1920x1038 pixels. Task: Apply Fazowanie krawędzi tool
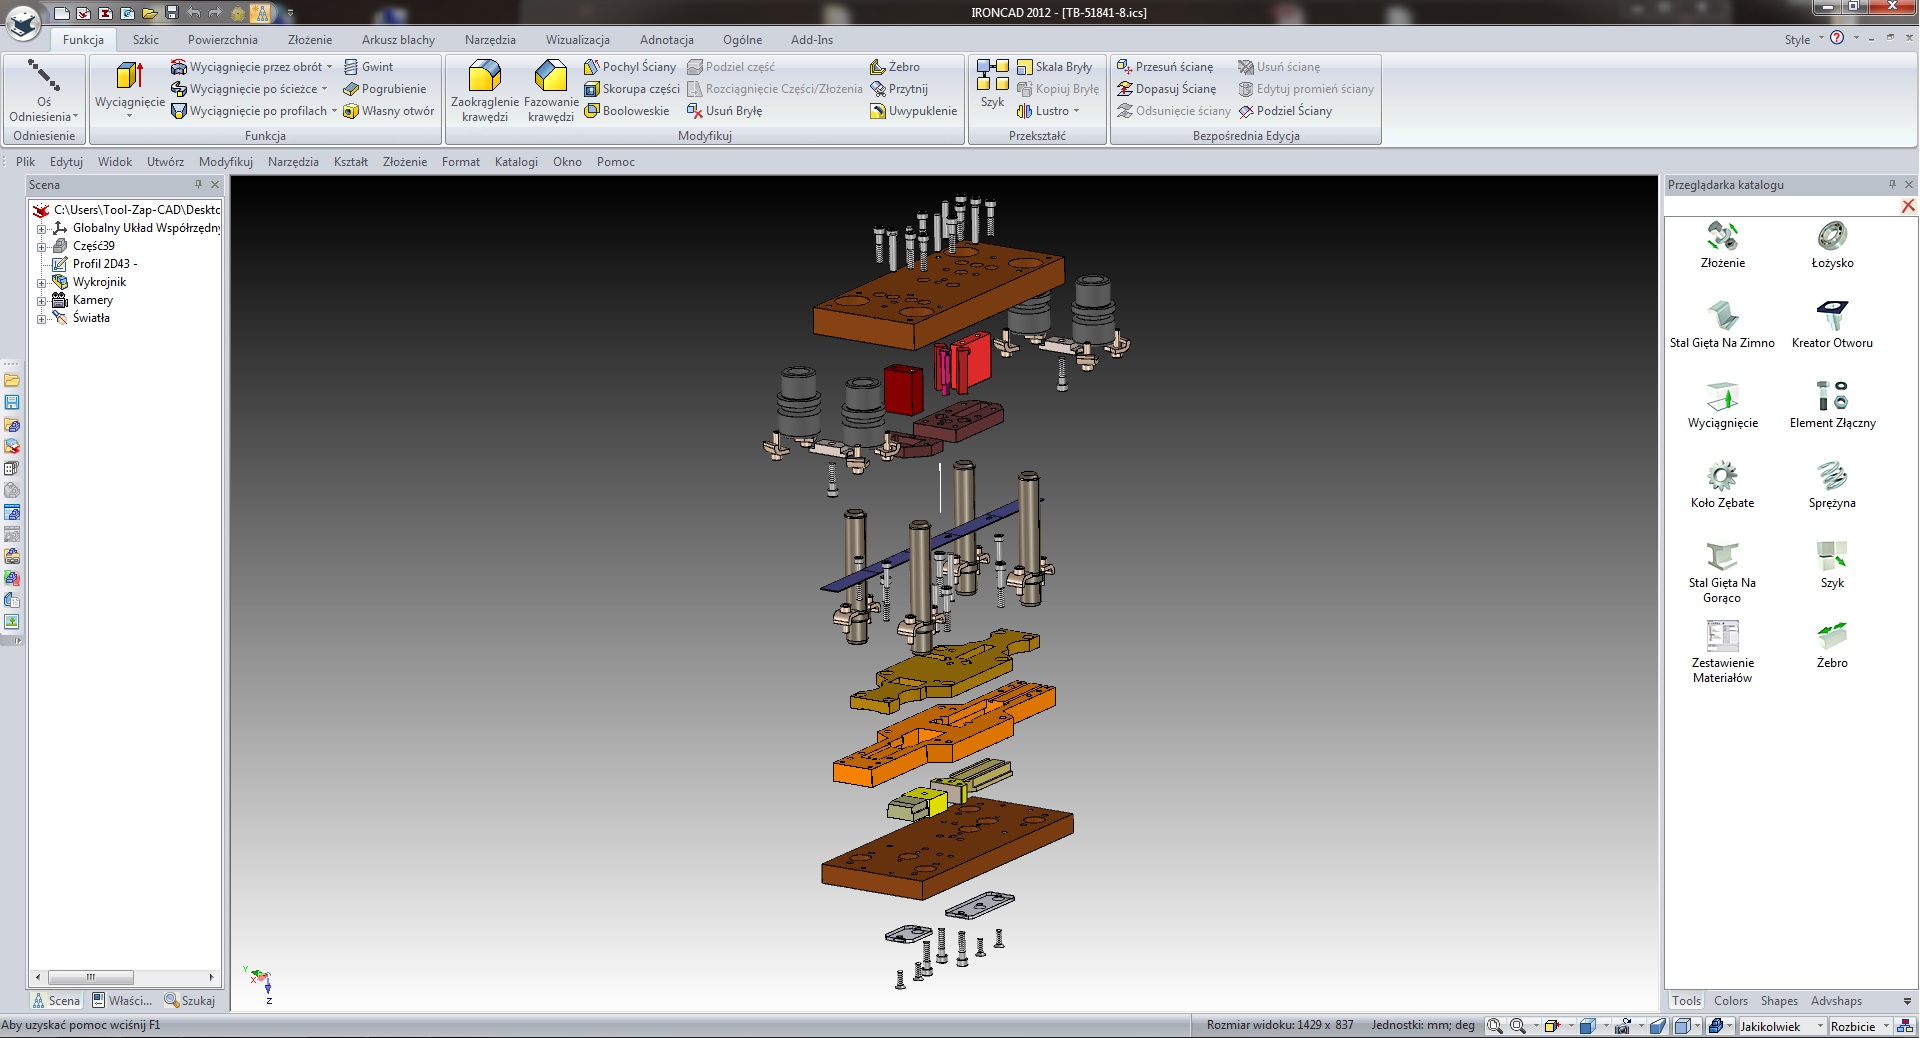click(x=551, y=90)
